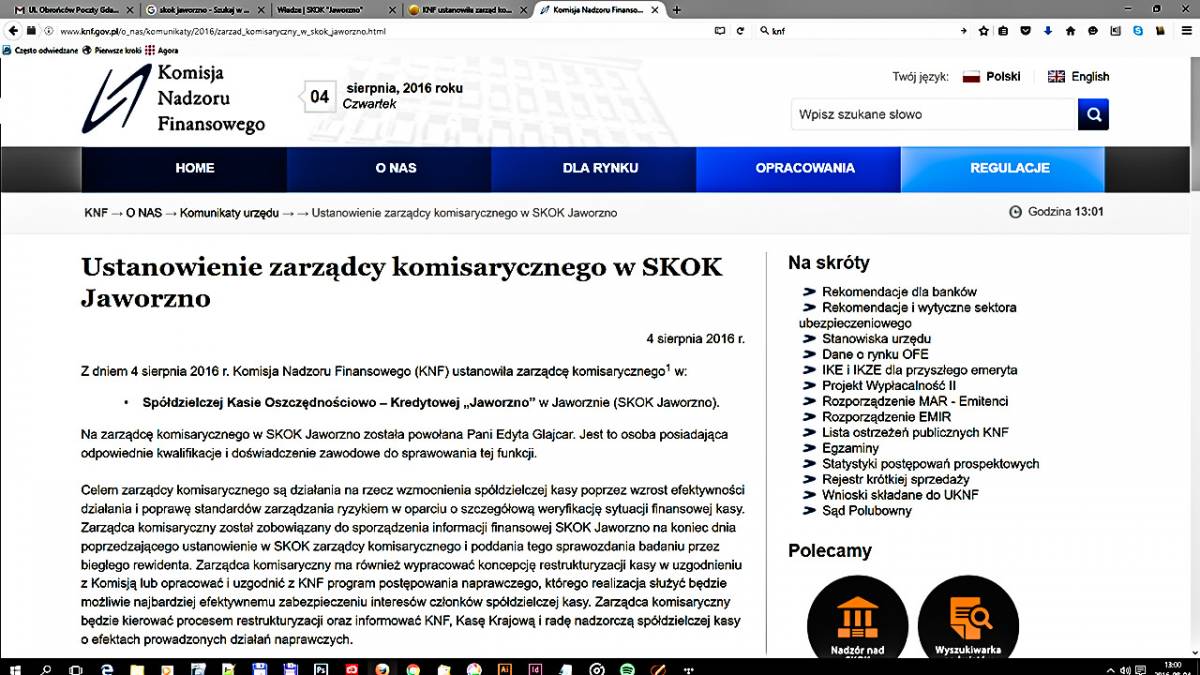Click the browser back arrow button
The image size is (1200, 675).
[12, 30]
